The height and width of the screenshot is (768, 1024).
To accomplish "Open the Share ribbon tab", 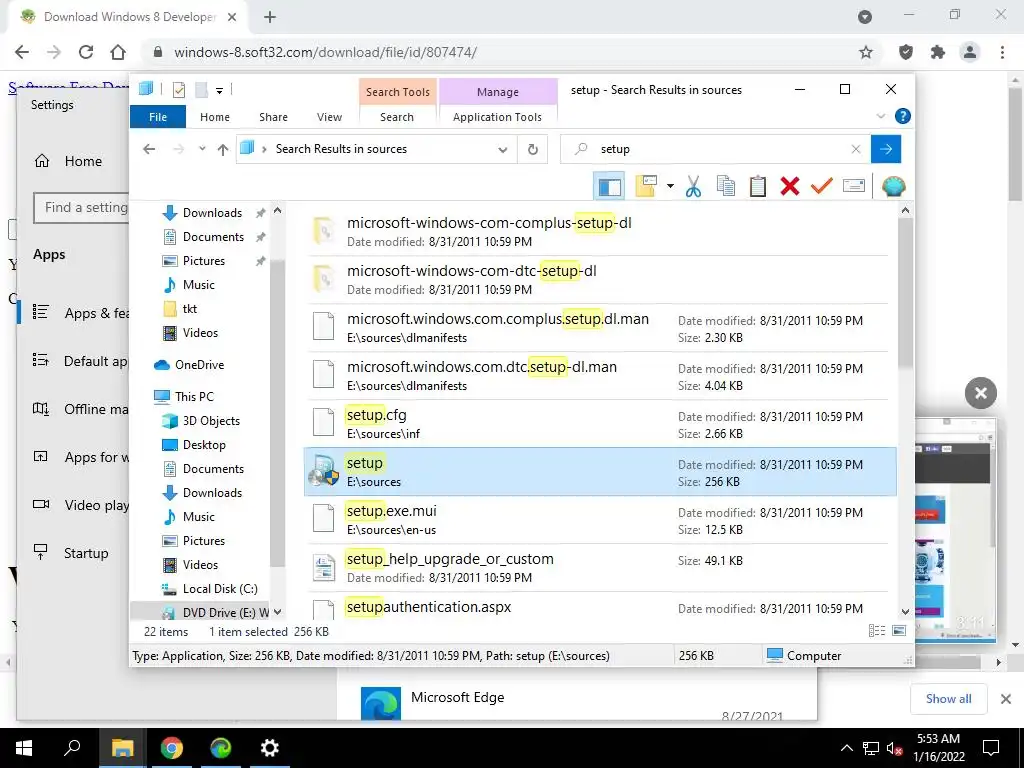I will pos(273,117).
